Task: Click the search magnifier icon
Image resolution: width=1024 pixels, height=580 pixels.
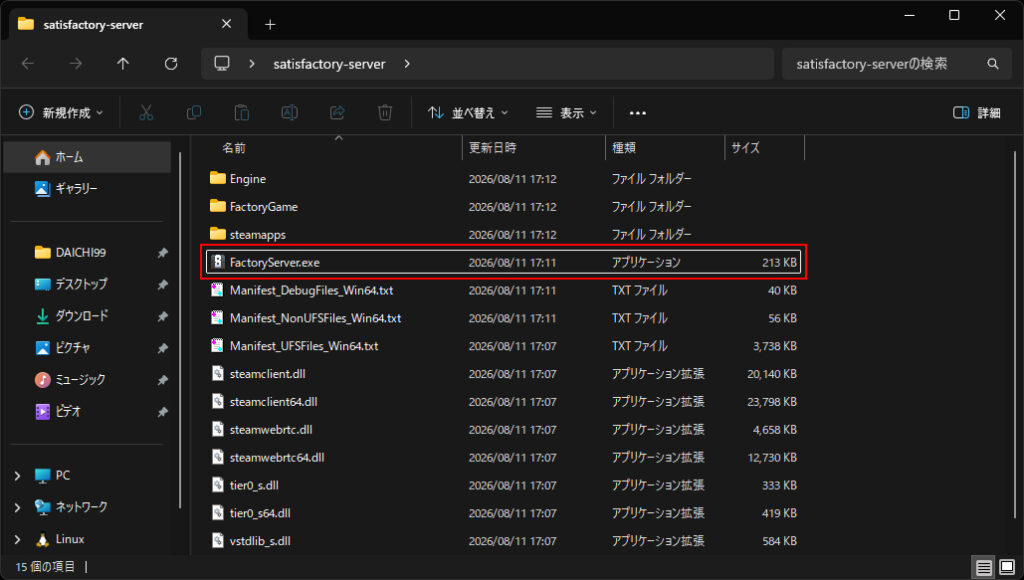Action: (x=993, y=64)
